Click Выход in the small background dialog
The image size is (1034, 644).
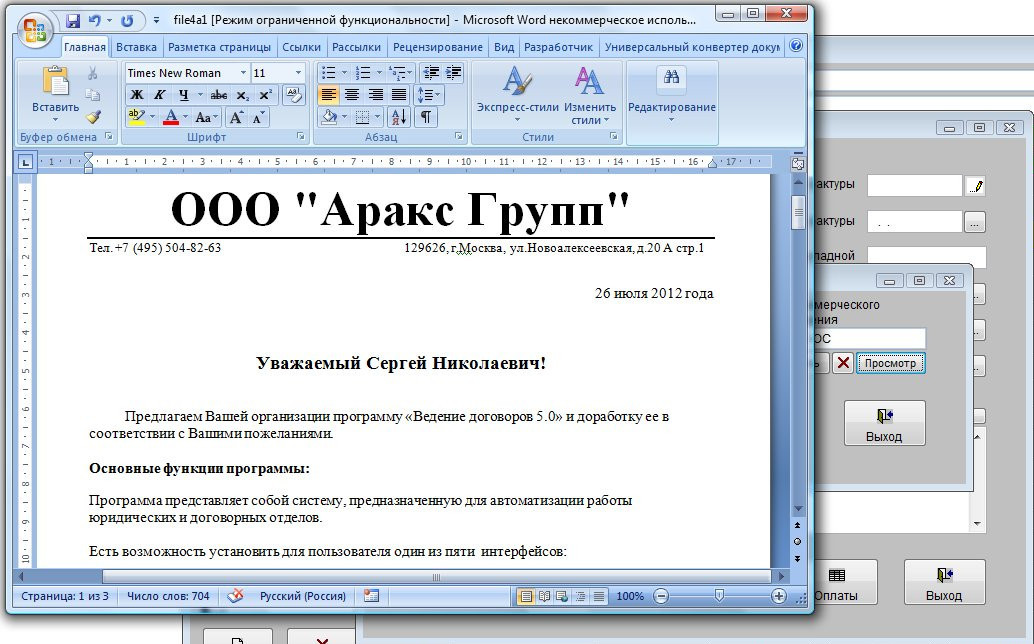pos(884,423)
